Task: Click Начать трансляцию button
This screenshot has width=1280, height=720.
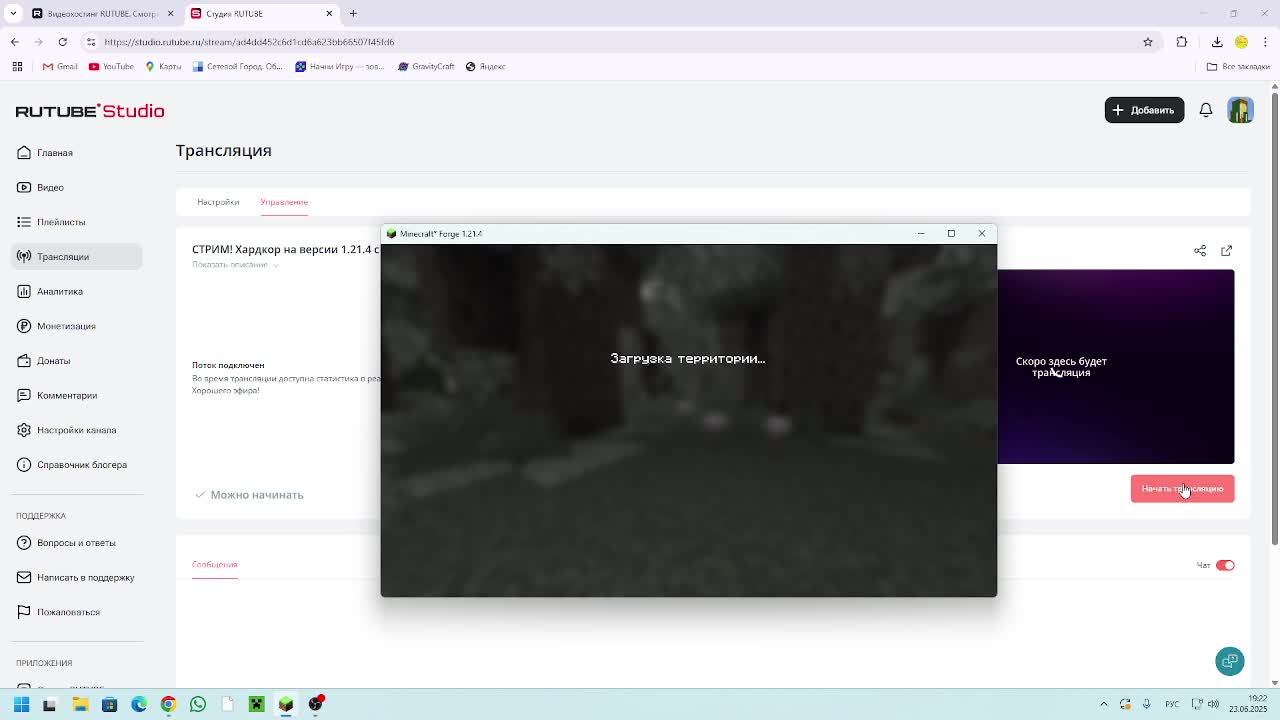Action: [1182, 489]
